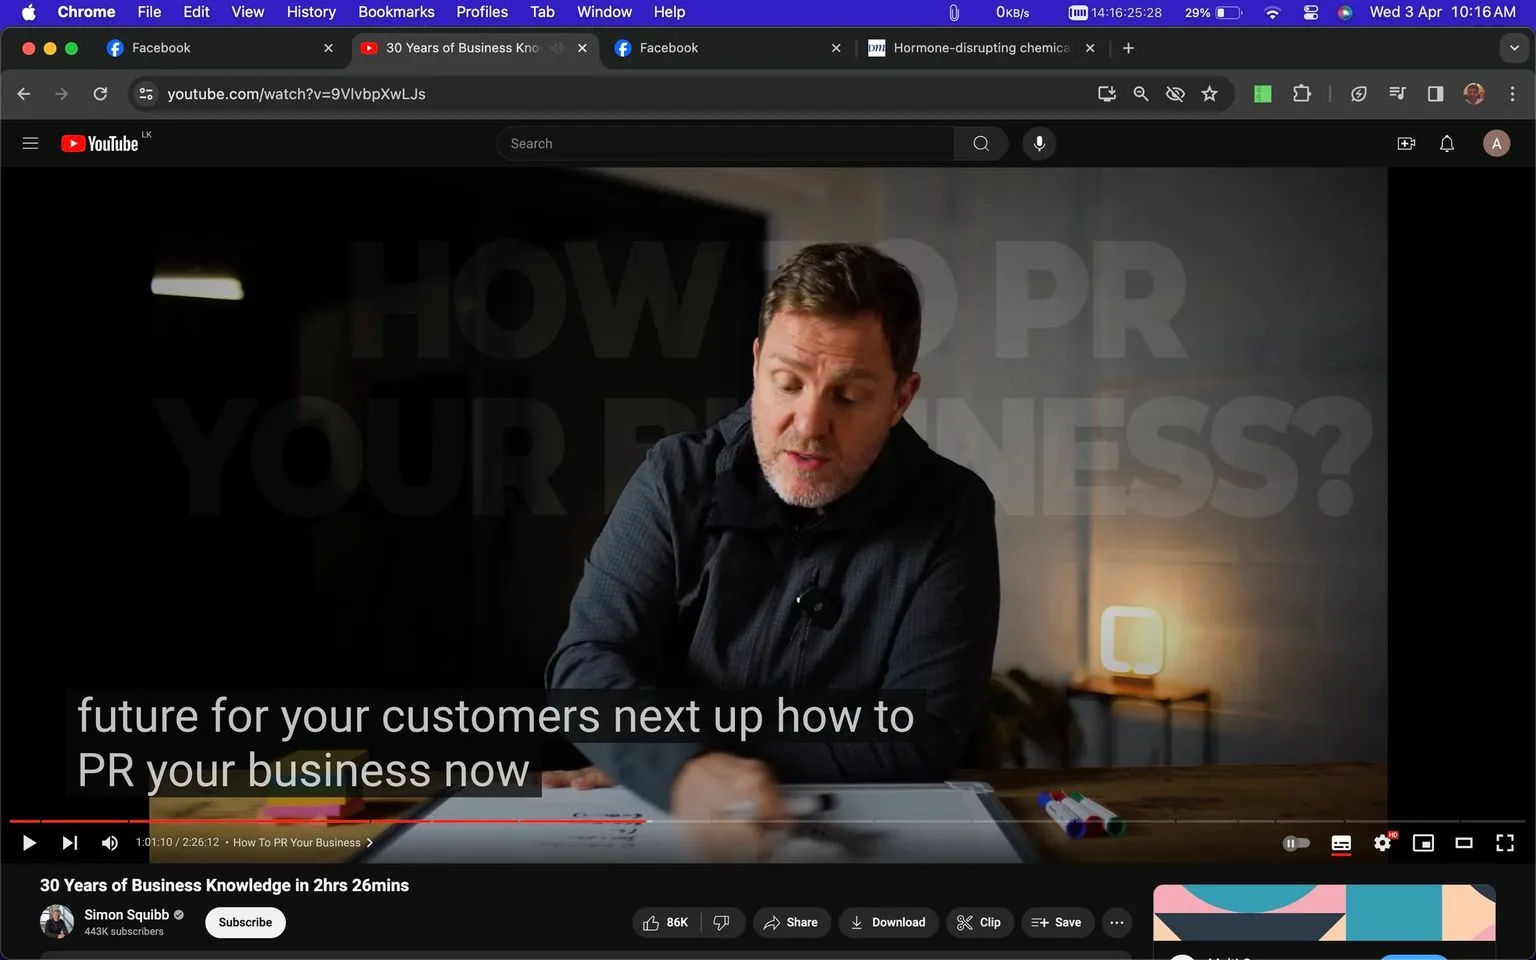The image size is (1536, 960).
Task: Switch to miniplayer mode
Action: (x=1423, y=842)
